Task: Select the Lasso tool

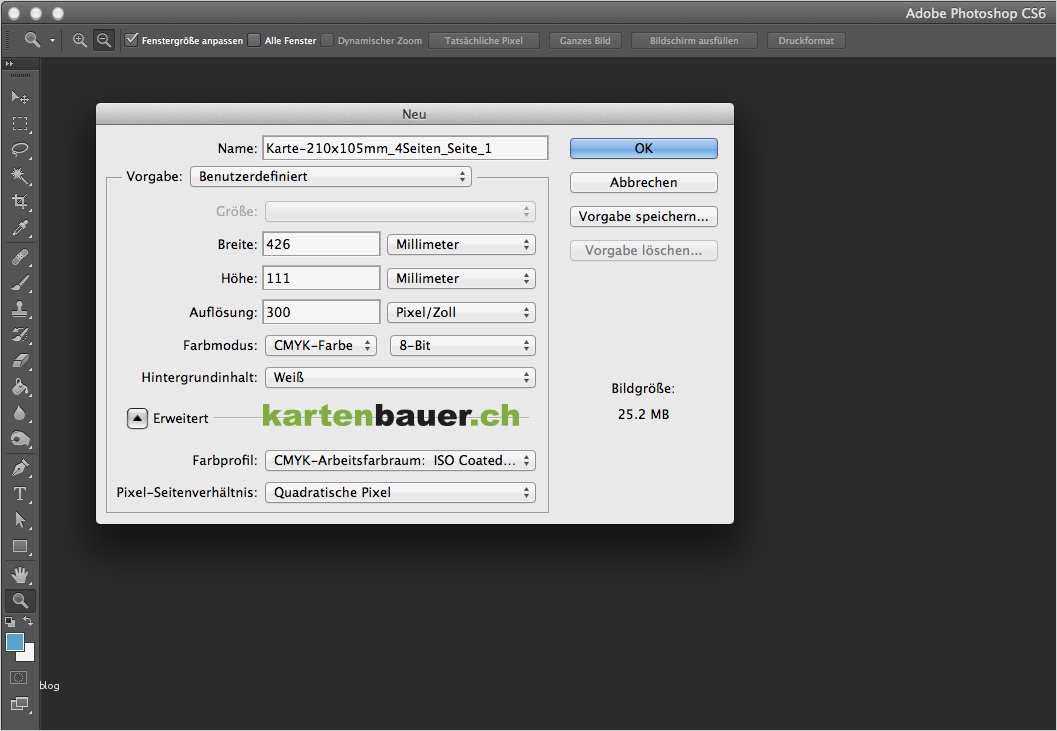Action: point(20,150)
